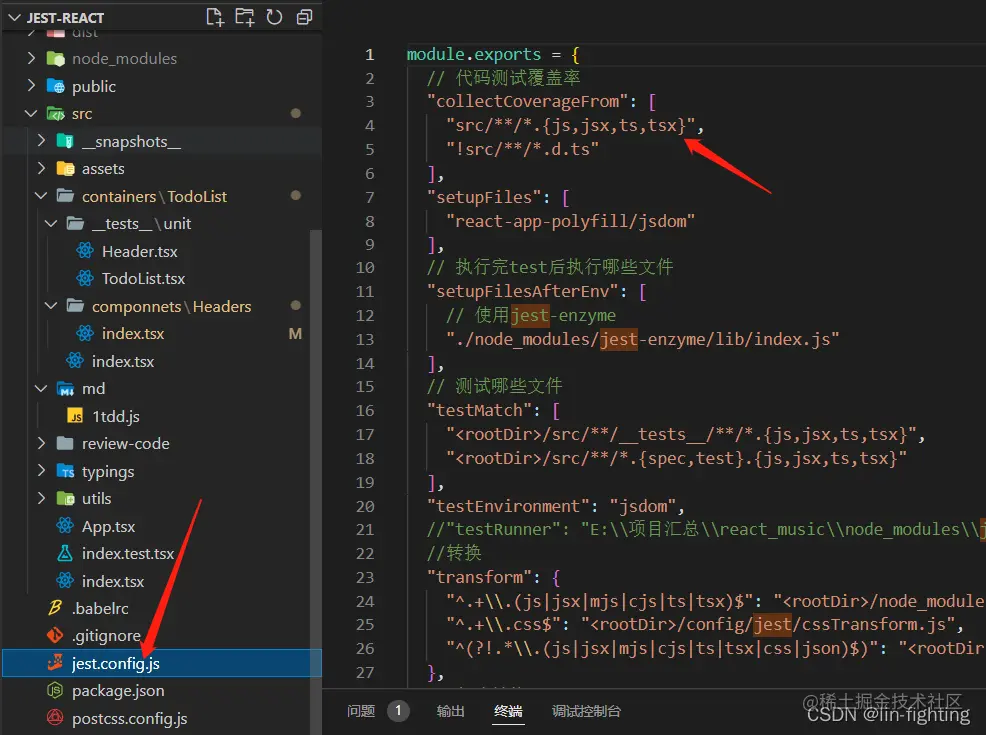Expand the public folder chevron

(31, 86)
